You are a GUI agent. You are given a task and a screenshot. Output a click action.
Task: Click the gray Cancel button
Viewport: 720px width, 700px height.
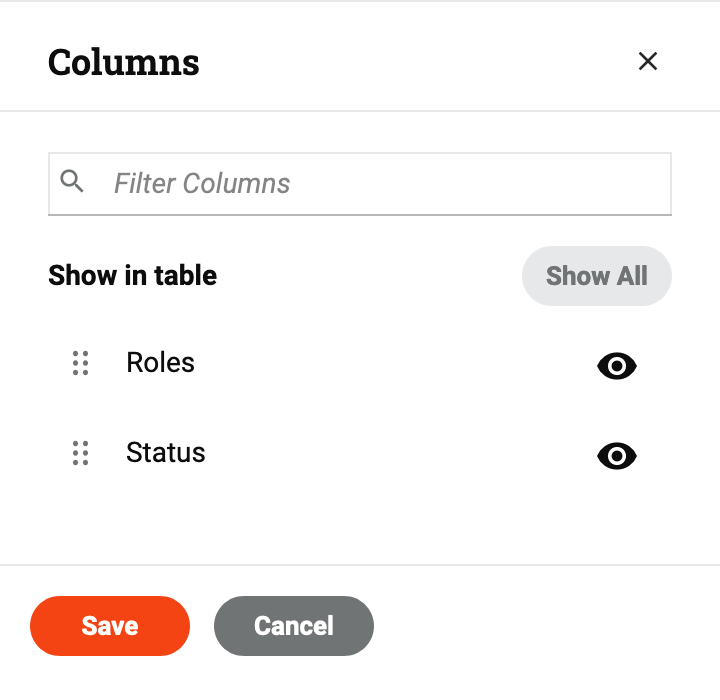pos(294,626)
